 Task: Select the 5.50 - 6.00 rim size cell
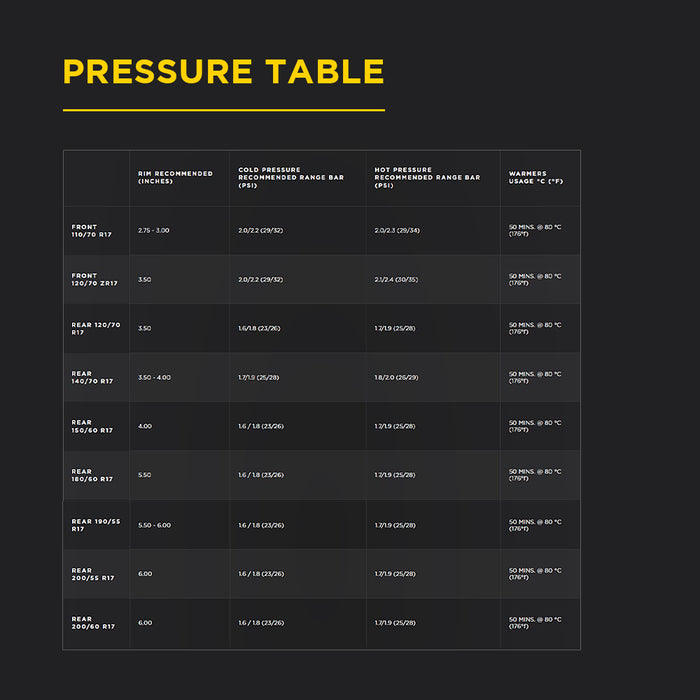point(154,525)
